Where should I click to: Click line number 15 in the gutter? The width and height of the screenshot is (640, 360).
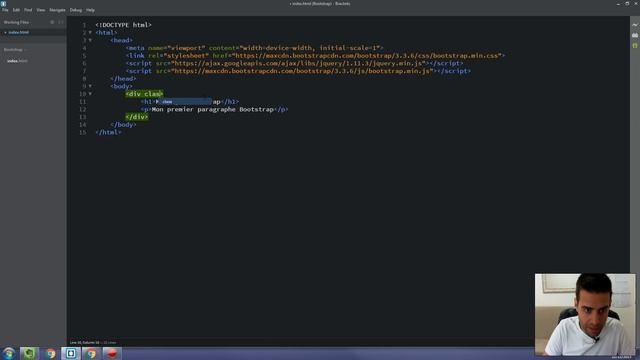[82, 133]
